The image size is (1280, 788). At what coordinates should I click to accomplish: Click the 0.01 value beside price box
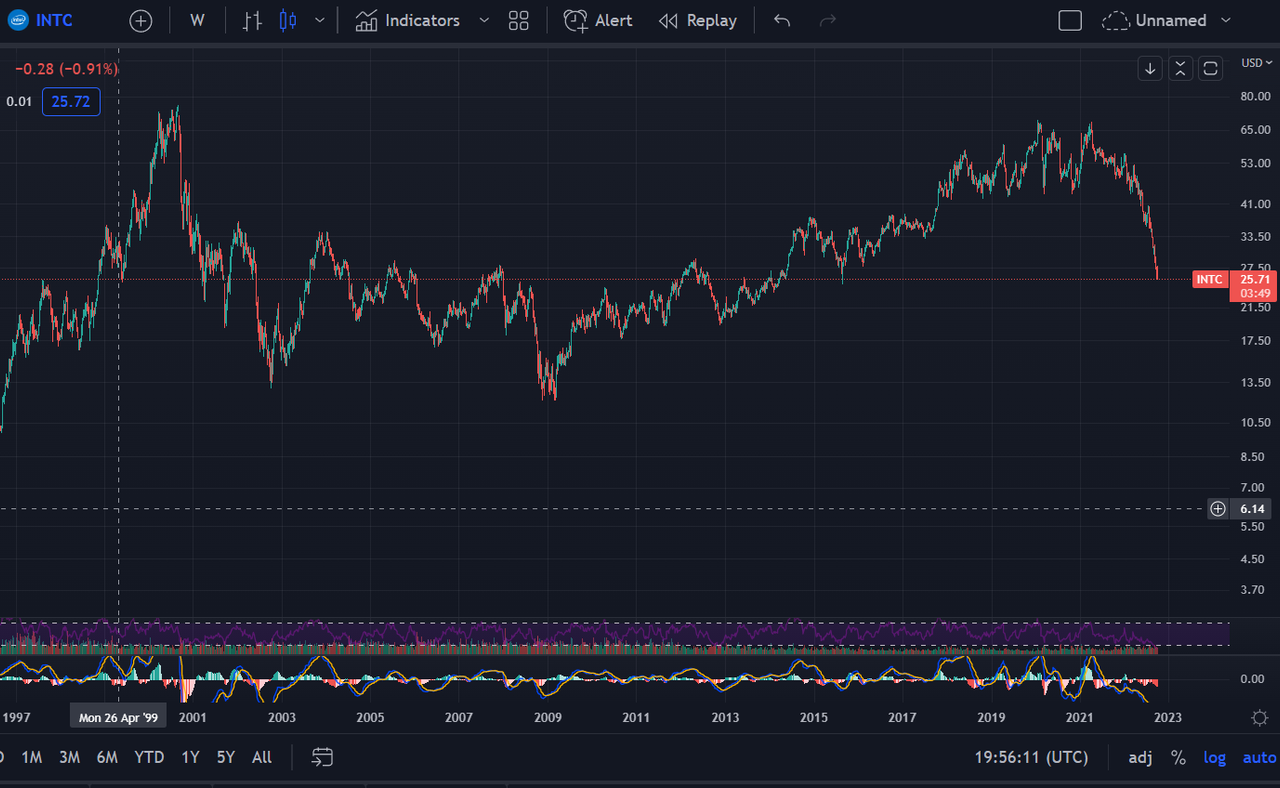19,102
